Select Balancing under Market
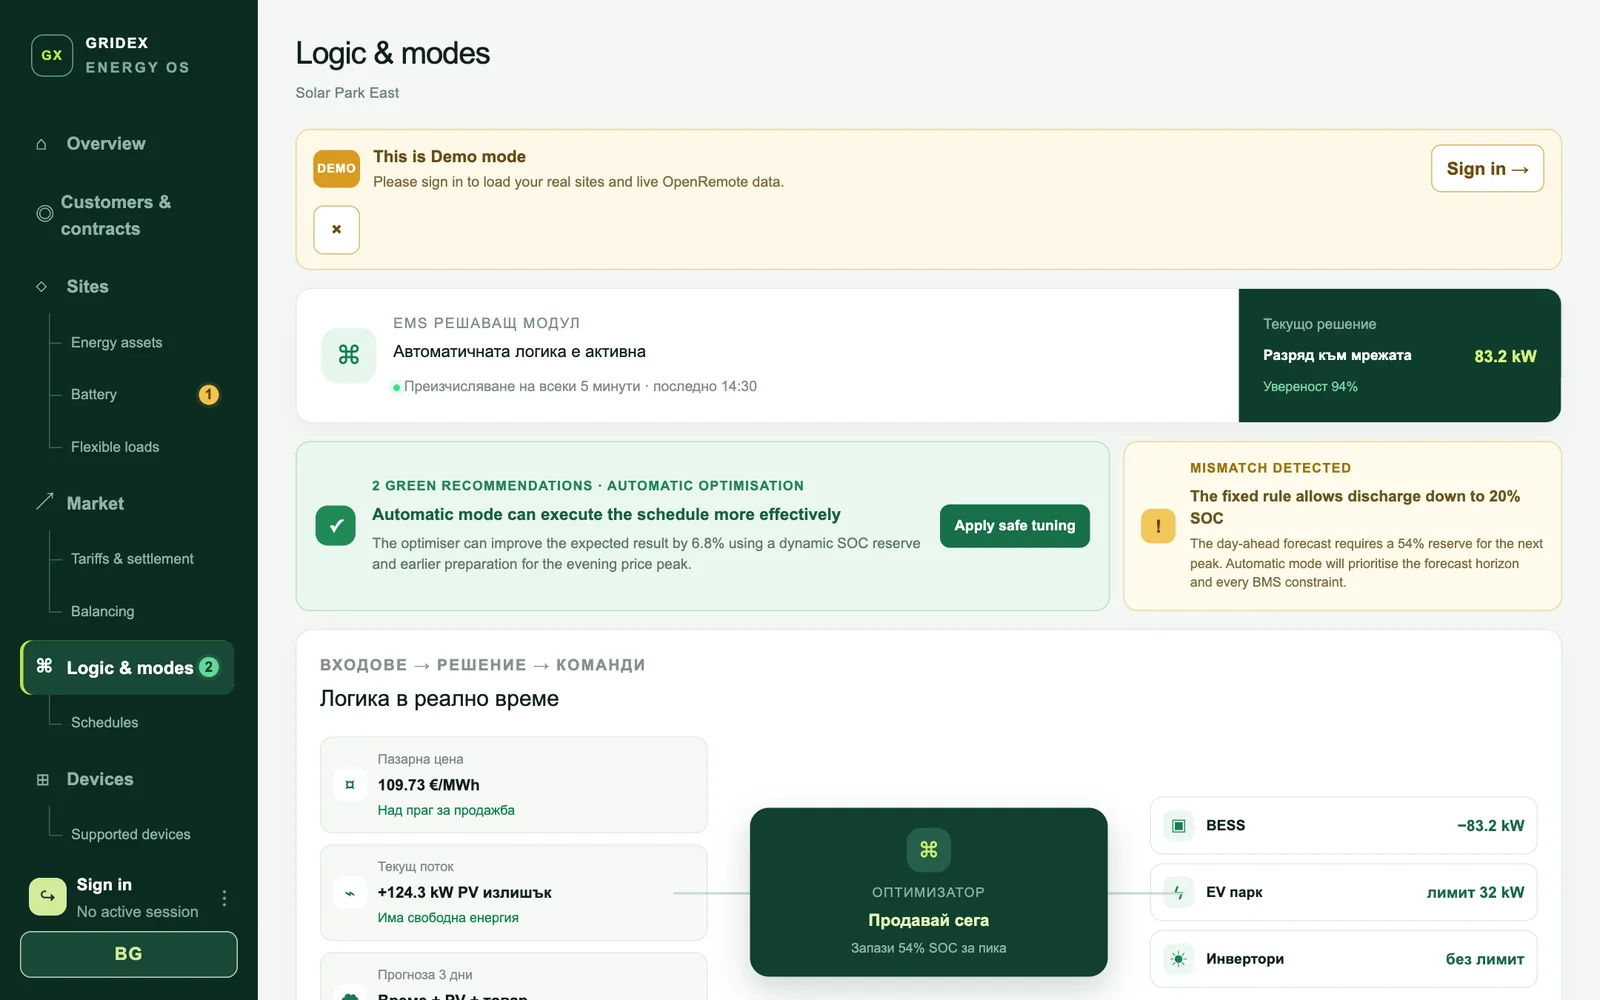 (x=102, y=611)
